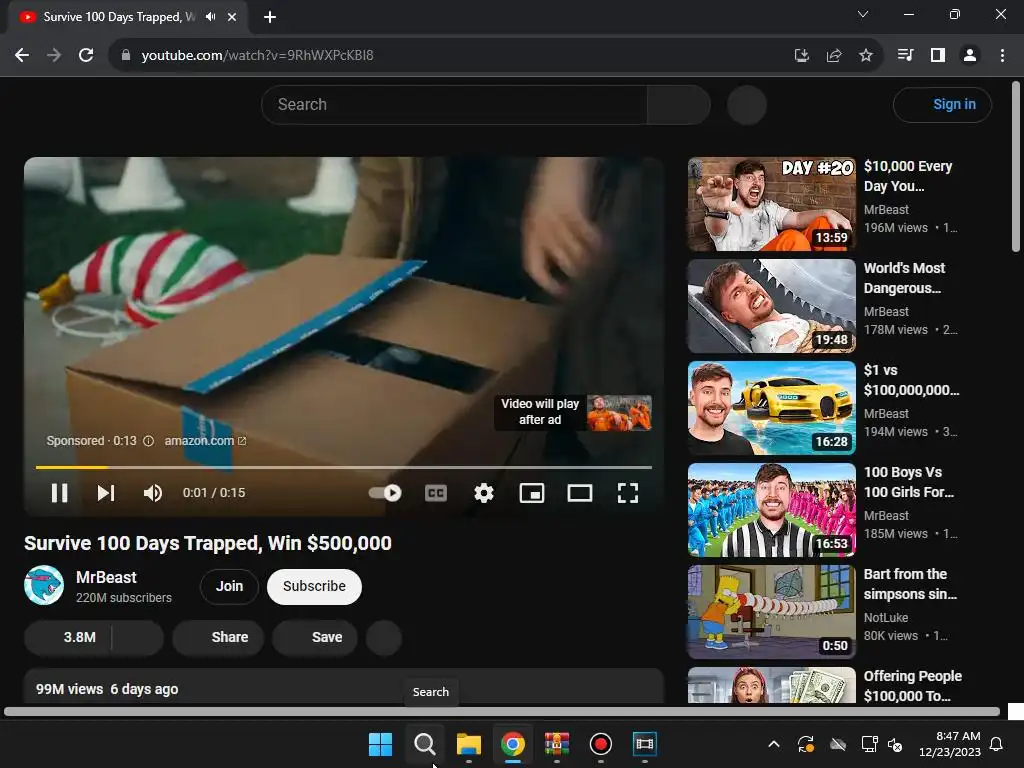
Task: Show hidden system tray icons chevron
Action: [x=774, y=744]
